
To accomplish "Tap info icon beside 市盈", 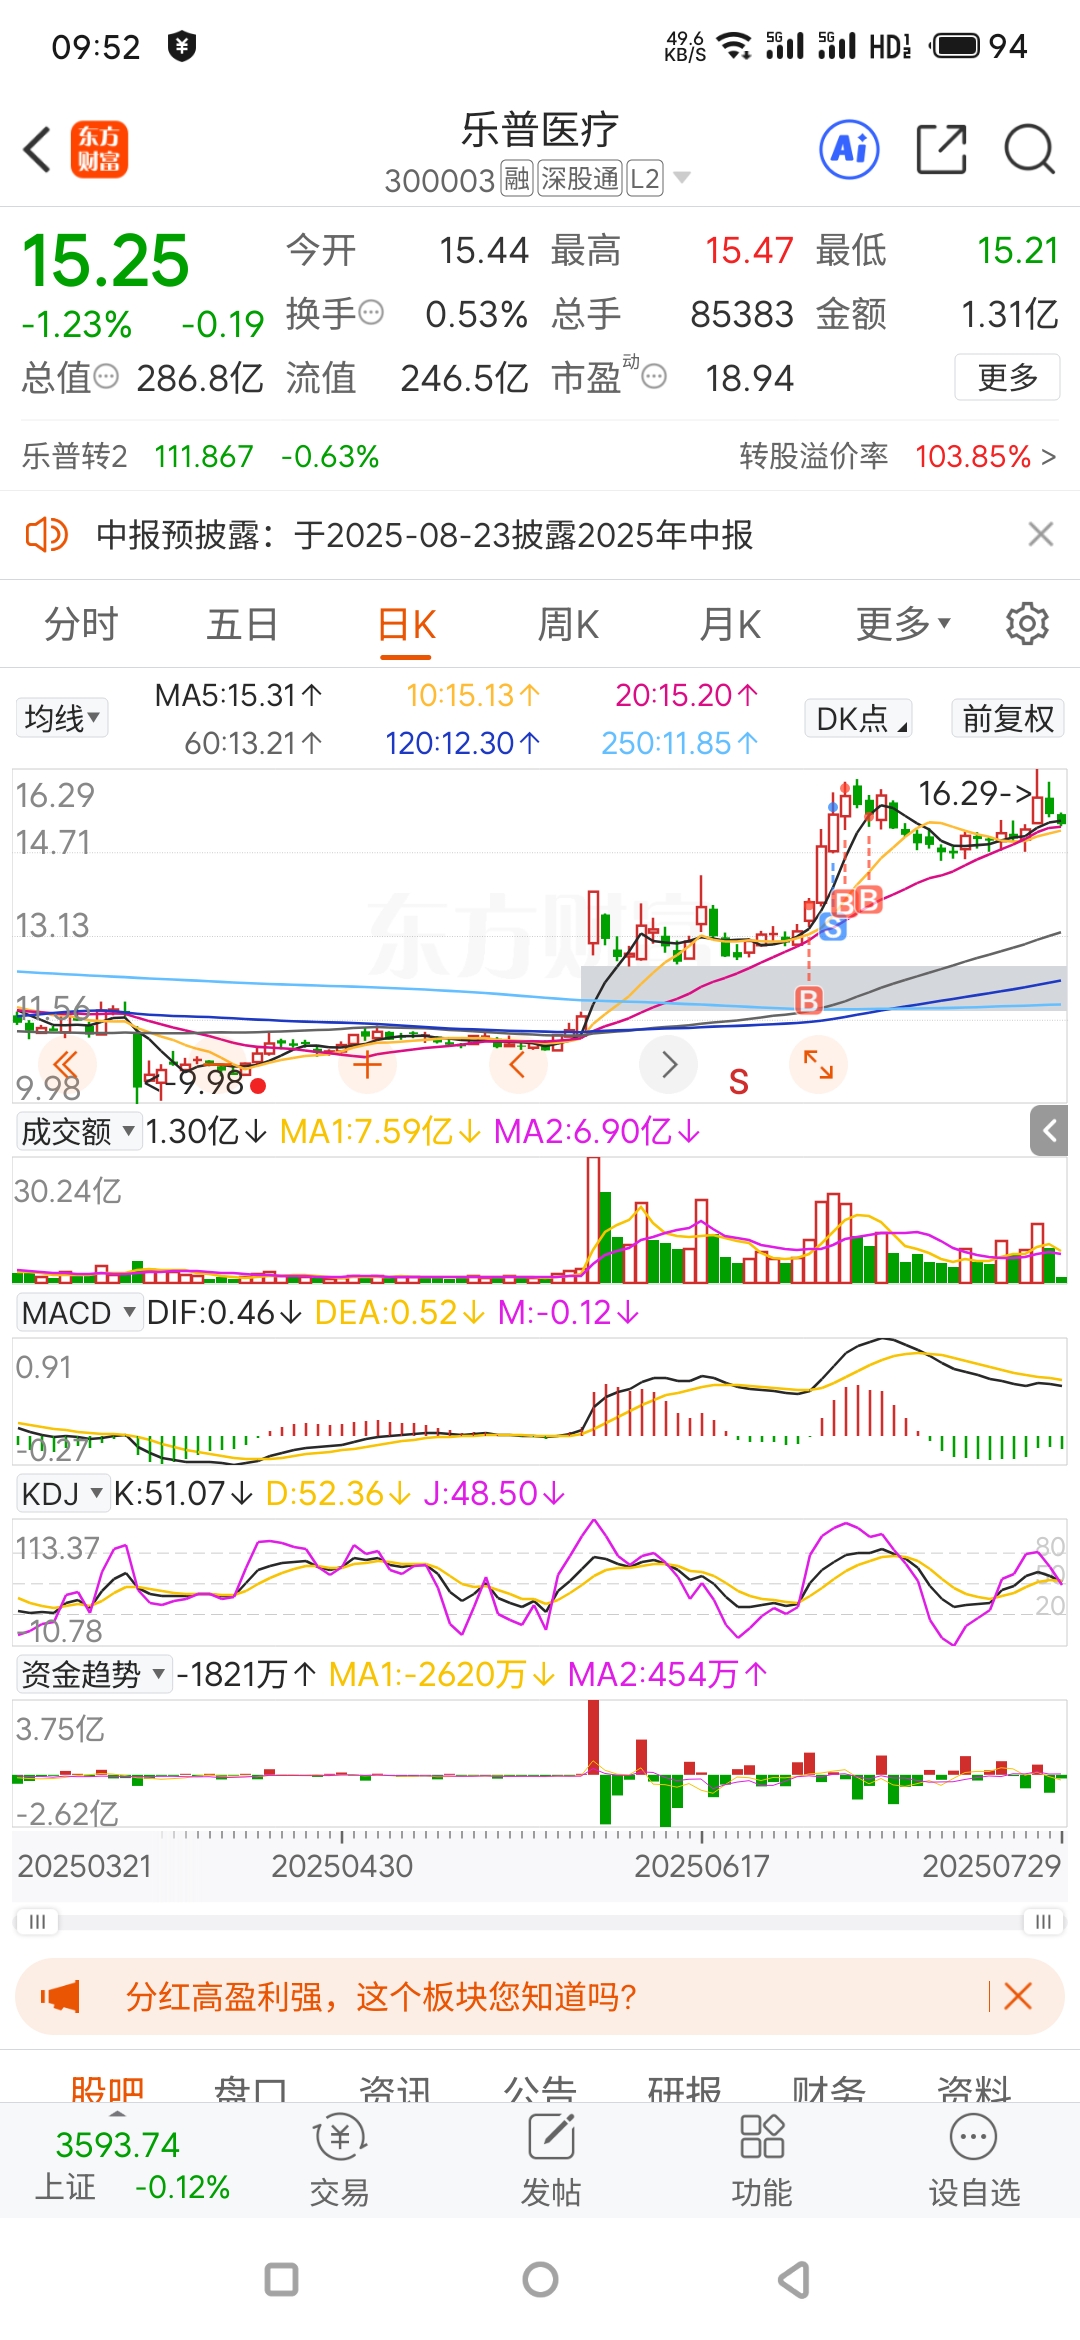I will tap(654, 377).
